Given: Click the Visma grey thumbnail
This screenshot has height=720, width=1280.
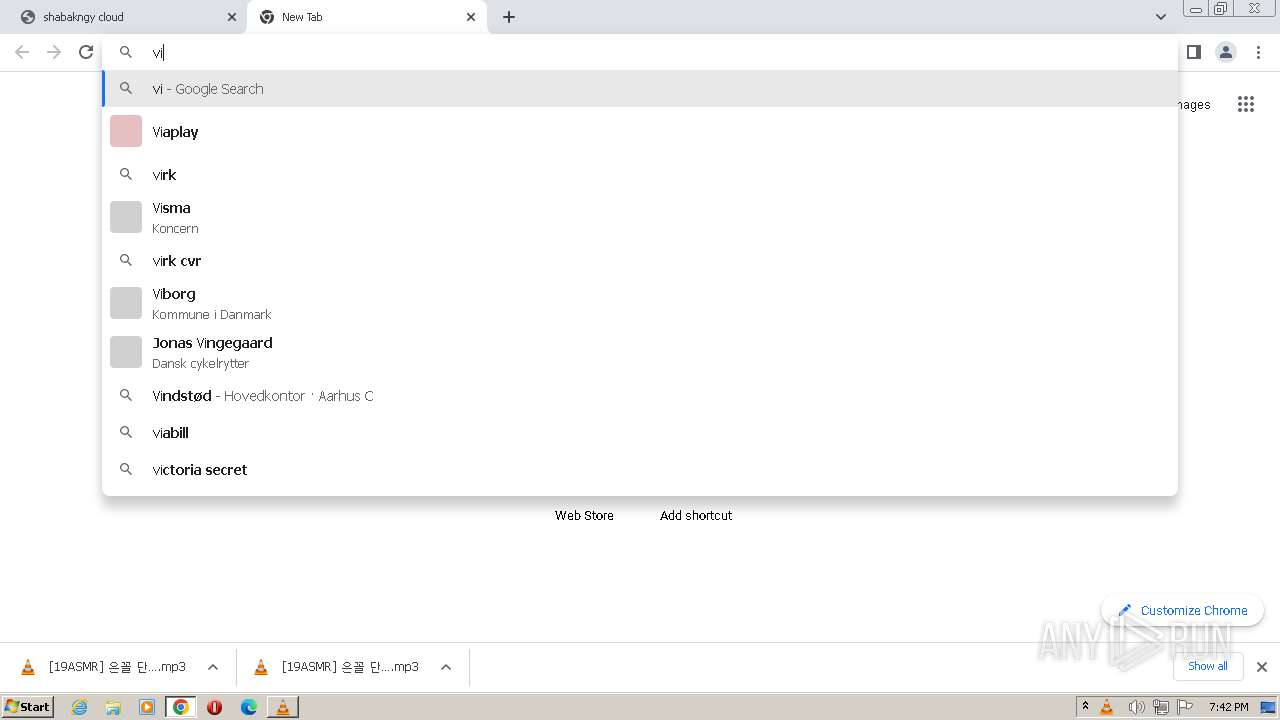Looking at the screenshot, I should [126, 217].
